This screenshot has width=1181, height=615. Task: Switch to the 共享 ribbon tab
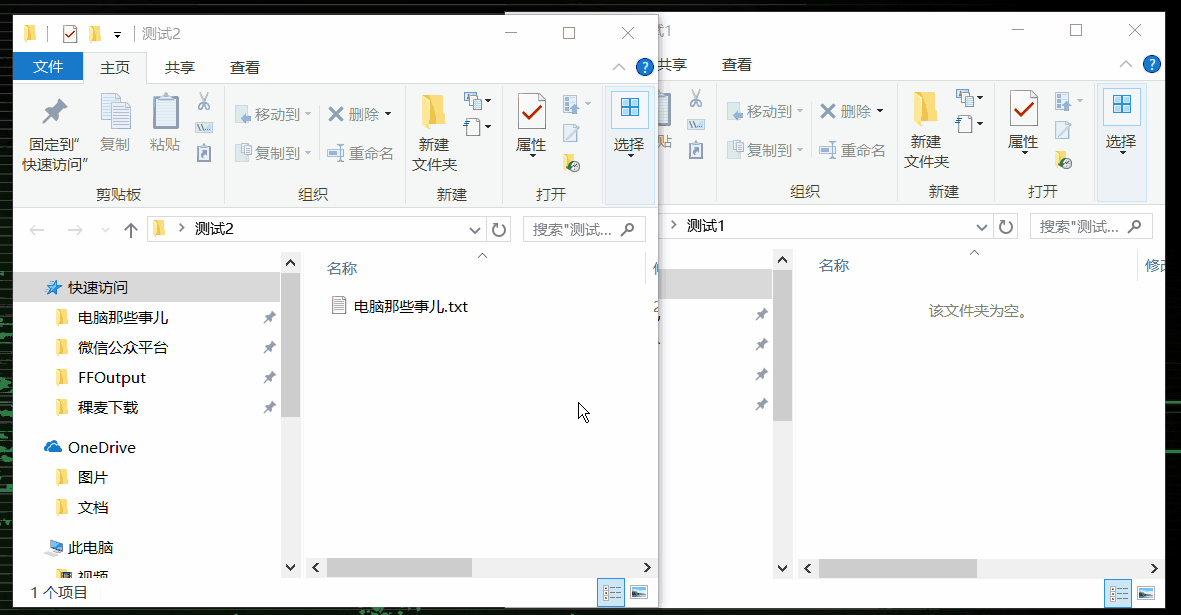(177, 66)
